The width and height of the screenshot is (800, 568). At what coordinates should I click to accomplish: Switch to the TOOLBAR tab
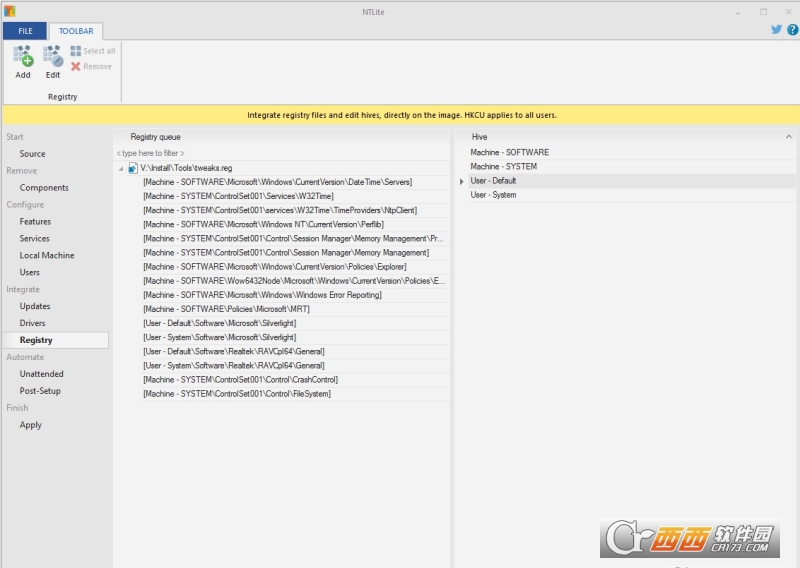click(76, 31)
